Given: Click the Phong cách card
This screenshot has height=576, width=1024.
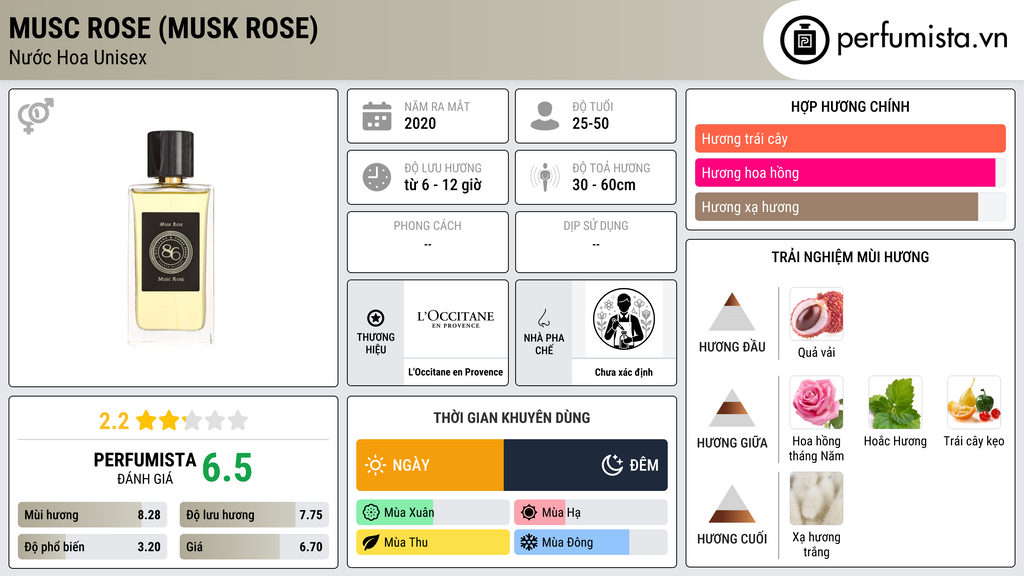Looking at the screenshot, I should click(x=428, y=242).
